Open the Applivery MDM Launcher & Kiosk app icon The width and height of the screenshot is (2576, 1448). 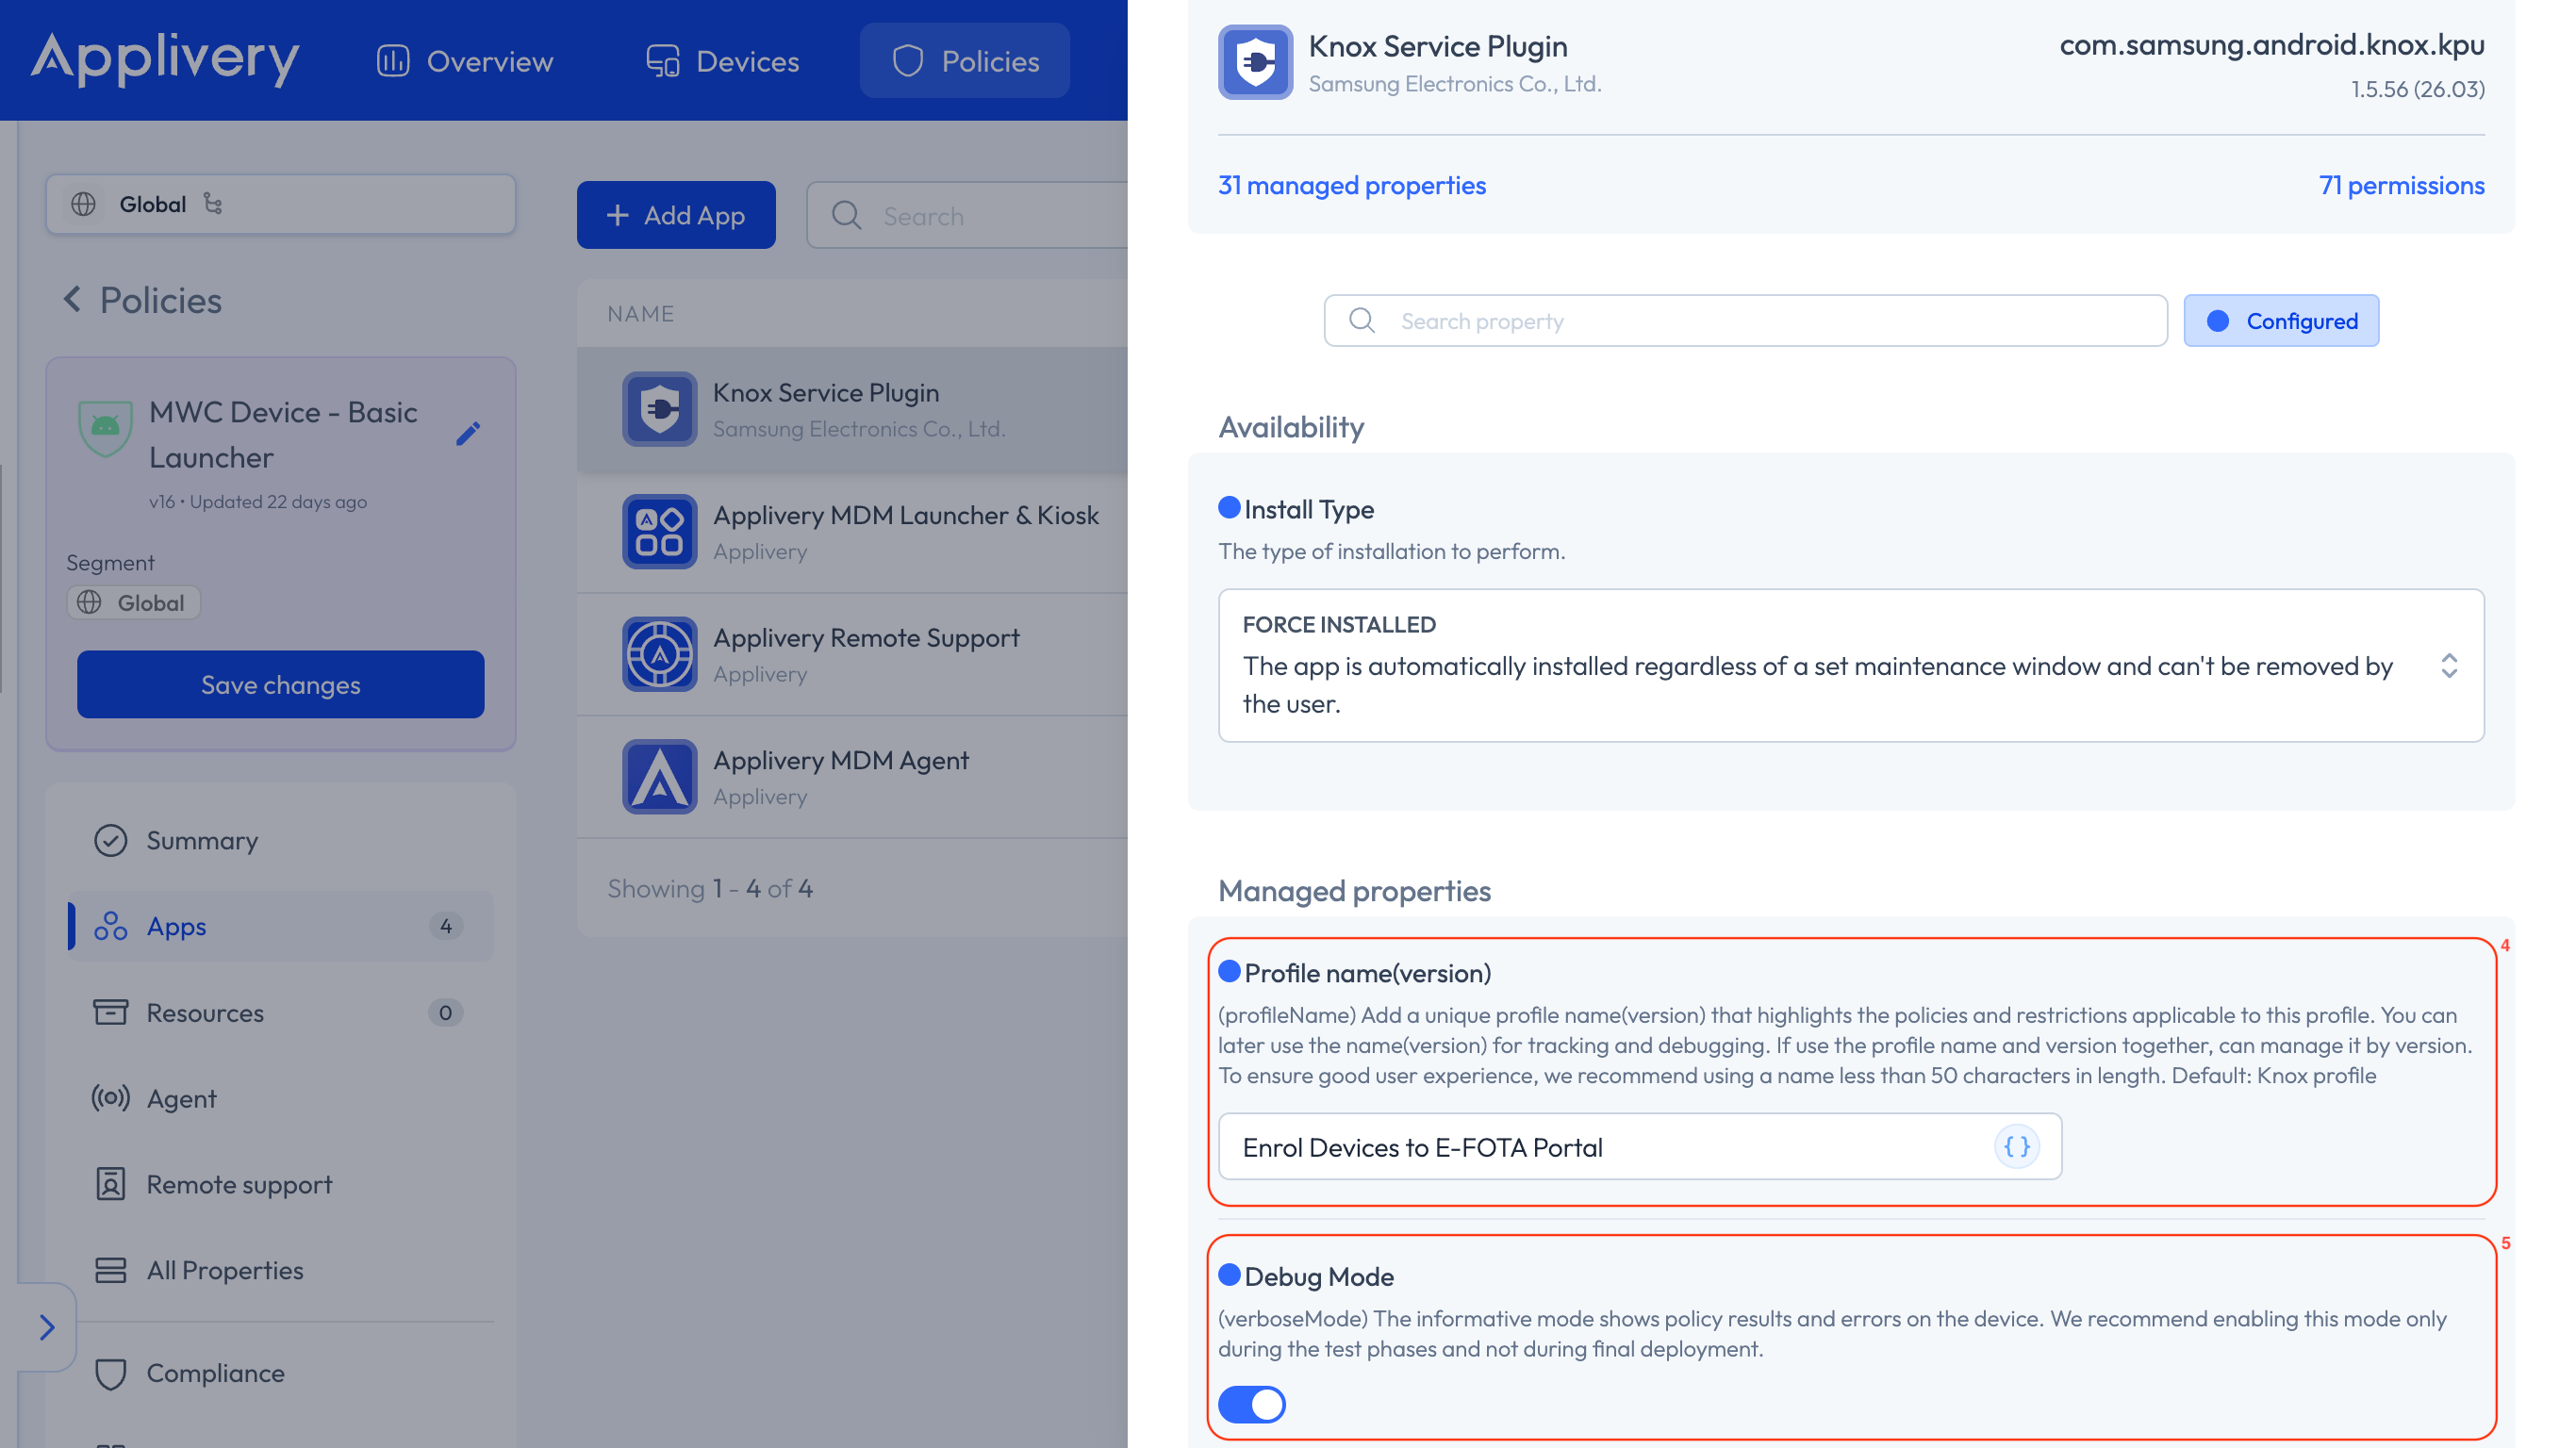[659, 531]
